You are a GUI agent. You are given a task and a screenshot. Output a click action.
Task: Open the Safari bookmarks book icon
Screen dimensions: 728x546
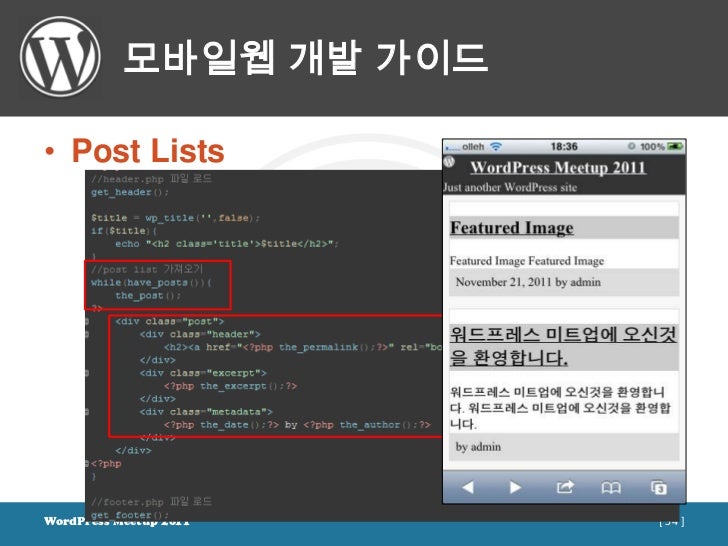pyautogui.click(x=611, y=488)
